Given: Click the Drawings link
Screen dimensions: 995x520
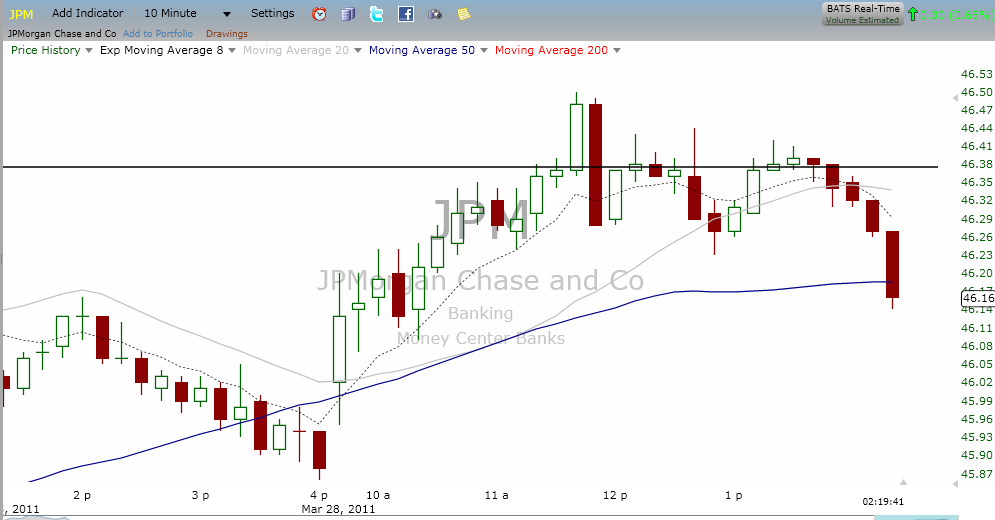Looking at the screenshot, I should 226,33.
